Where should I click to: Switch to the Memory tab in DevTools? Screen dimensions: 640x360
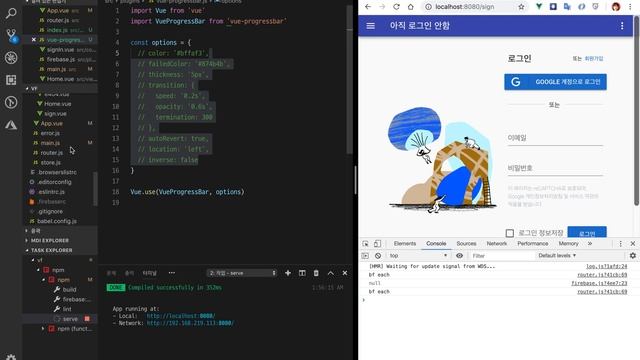[569, 244]
